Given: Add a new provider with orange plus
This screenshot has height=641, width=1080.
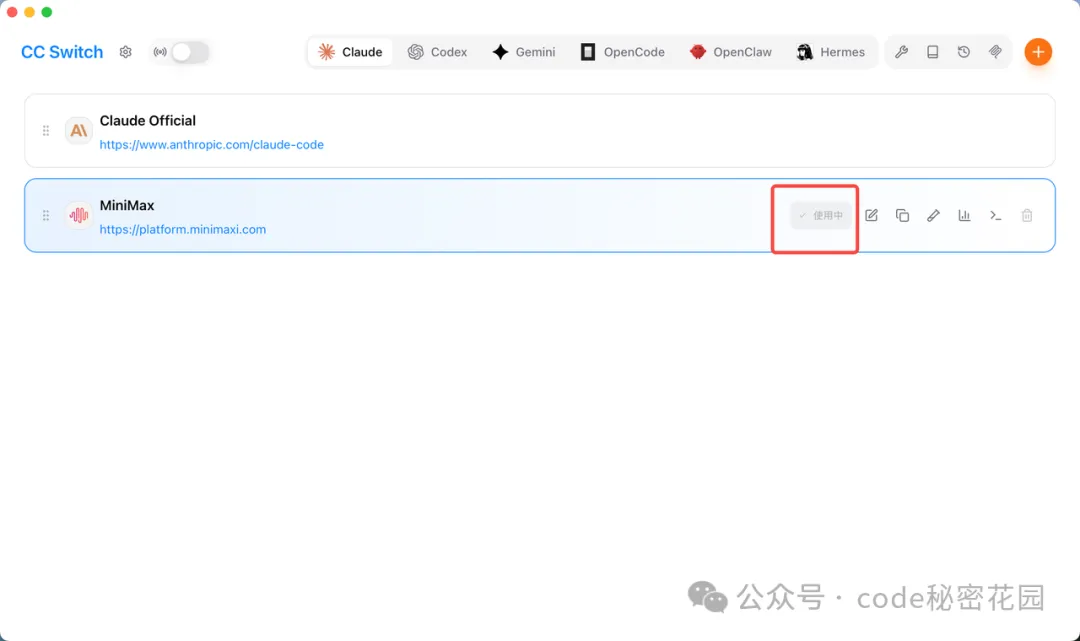Looking at the screenshot, I should [1038, 52].
